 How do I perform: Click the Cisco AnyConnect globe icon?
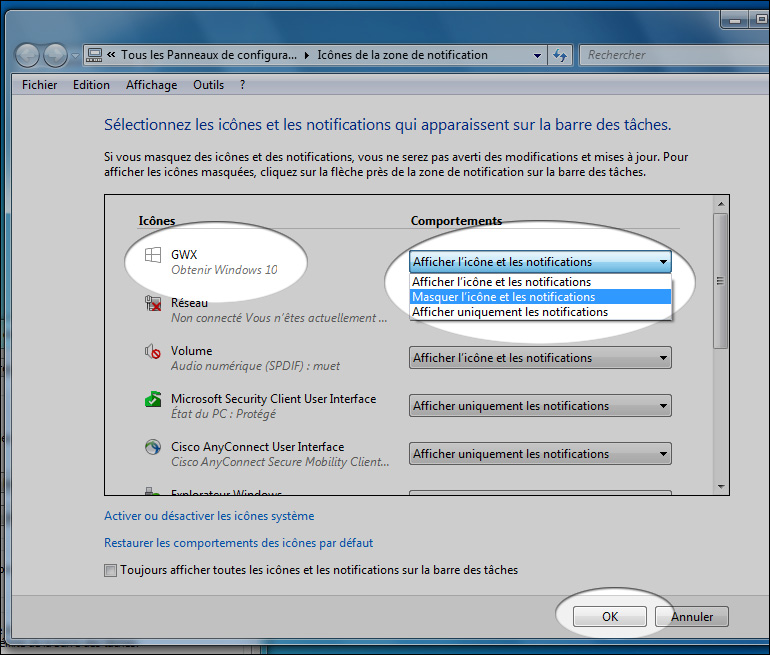click(x=153, y=448)
